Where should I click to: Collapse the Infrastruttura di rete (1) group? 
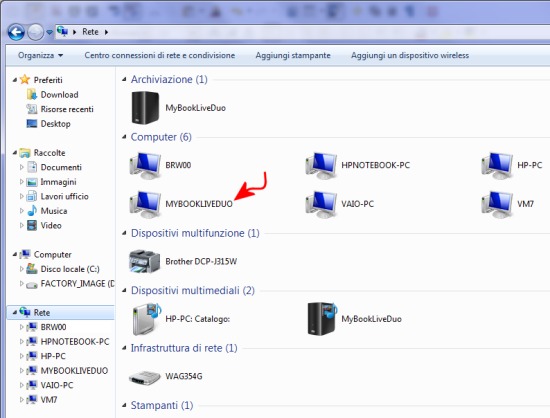pyautogui.click(x=124, y=348)
